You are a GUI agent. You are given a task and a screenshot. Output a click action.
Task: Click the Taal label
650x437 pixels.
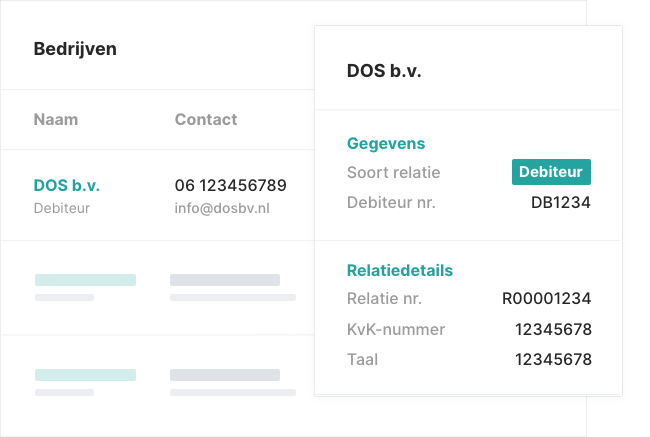coord(362,359)
